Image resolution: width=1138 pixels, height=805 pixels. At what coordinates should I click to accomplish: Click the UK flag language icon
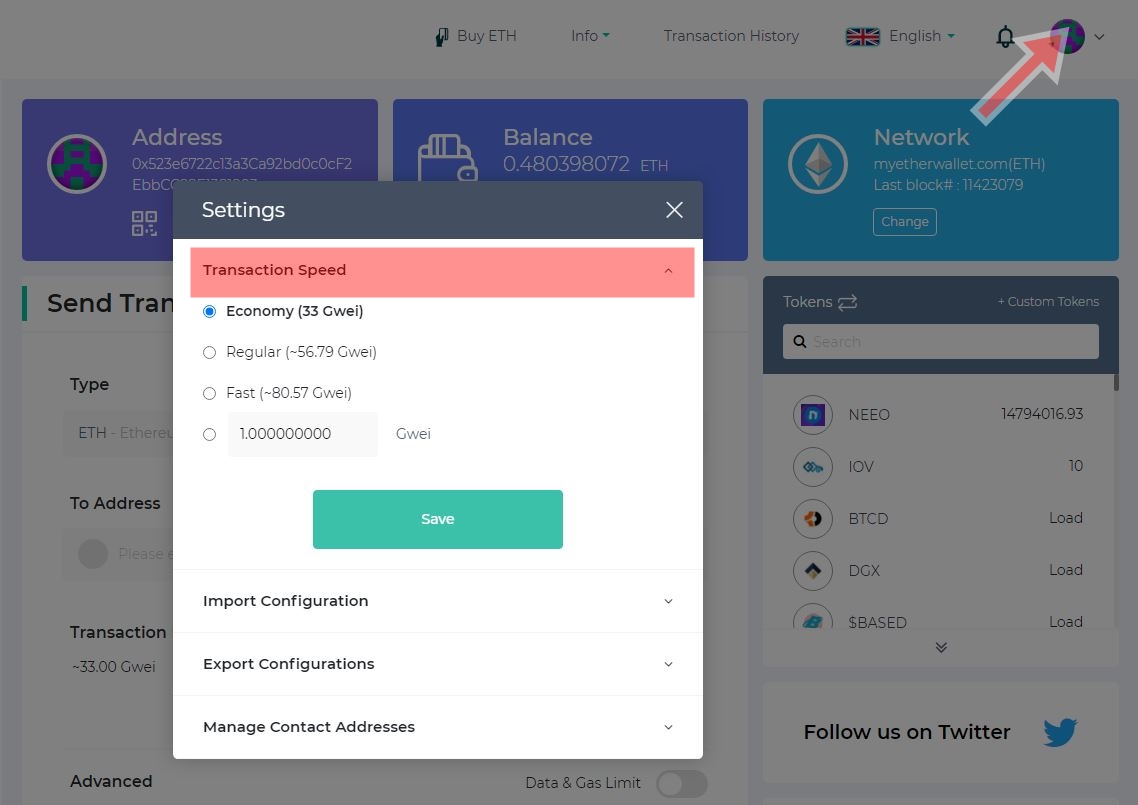click(x=863, y=36)
